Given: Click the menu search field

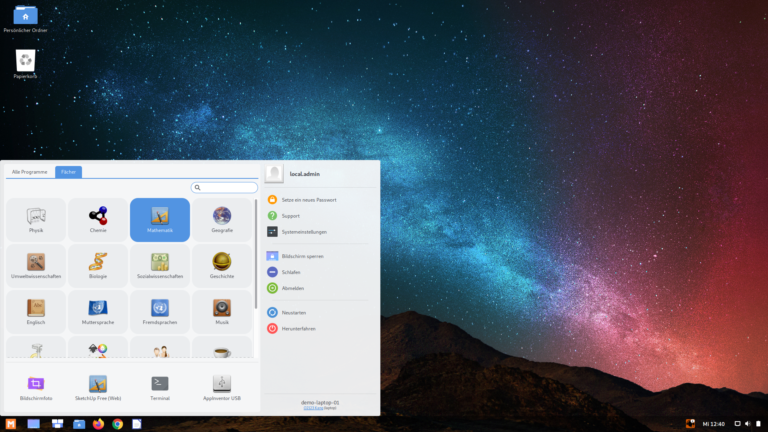Looking at the screenshot, I should (x=225, y=187).
